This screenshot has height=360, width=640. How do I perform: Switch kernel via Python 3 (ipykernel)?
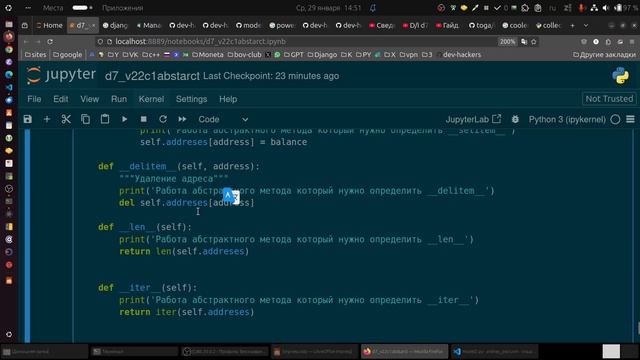click(x=567, y=119)
